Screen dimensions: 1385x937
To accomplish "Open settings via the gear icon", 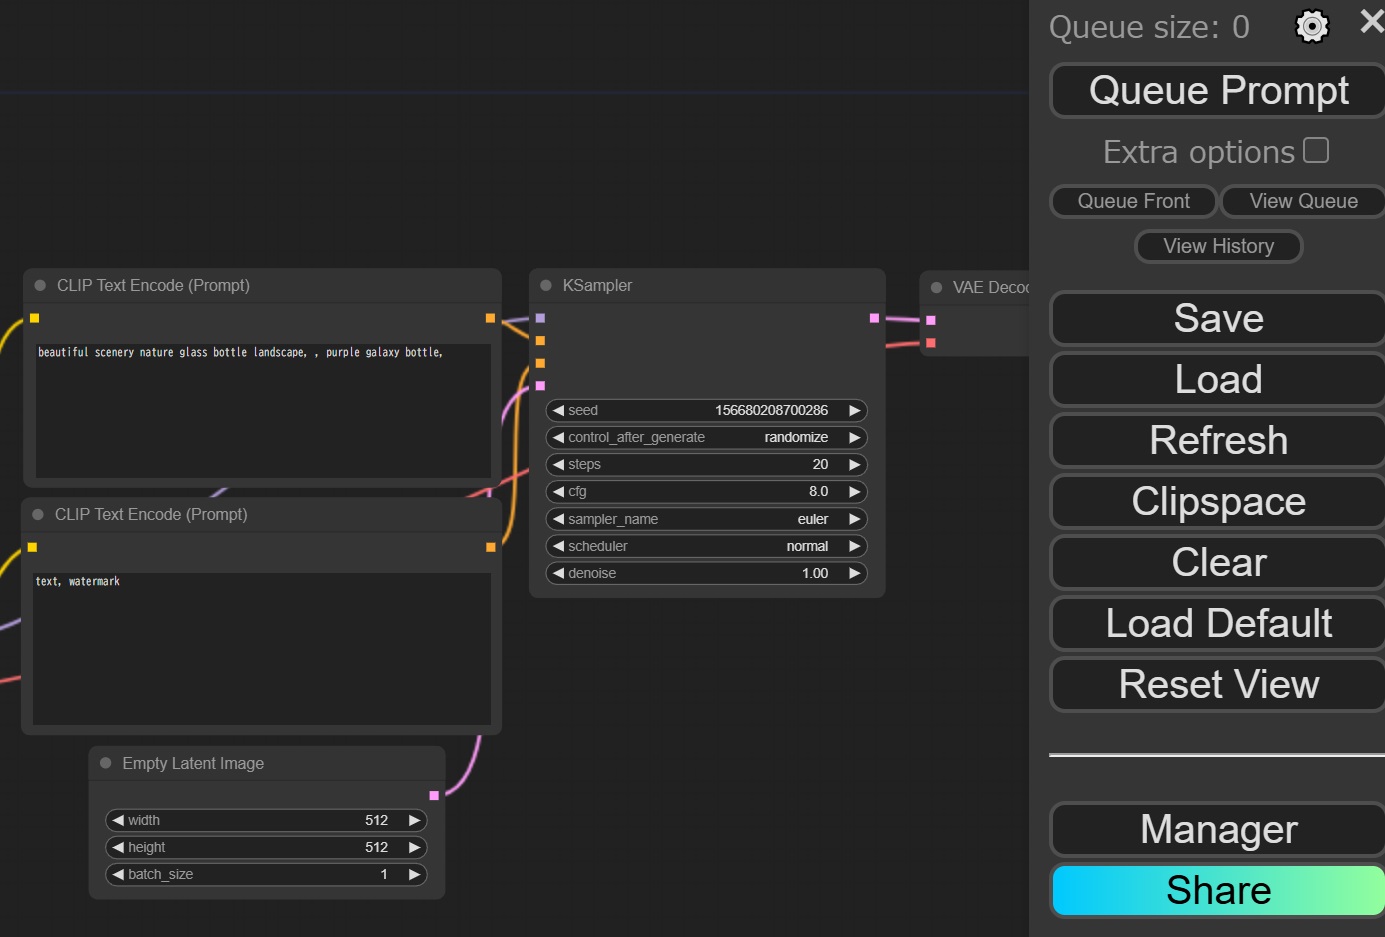I will tap(1311, 26).
